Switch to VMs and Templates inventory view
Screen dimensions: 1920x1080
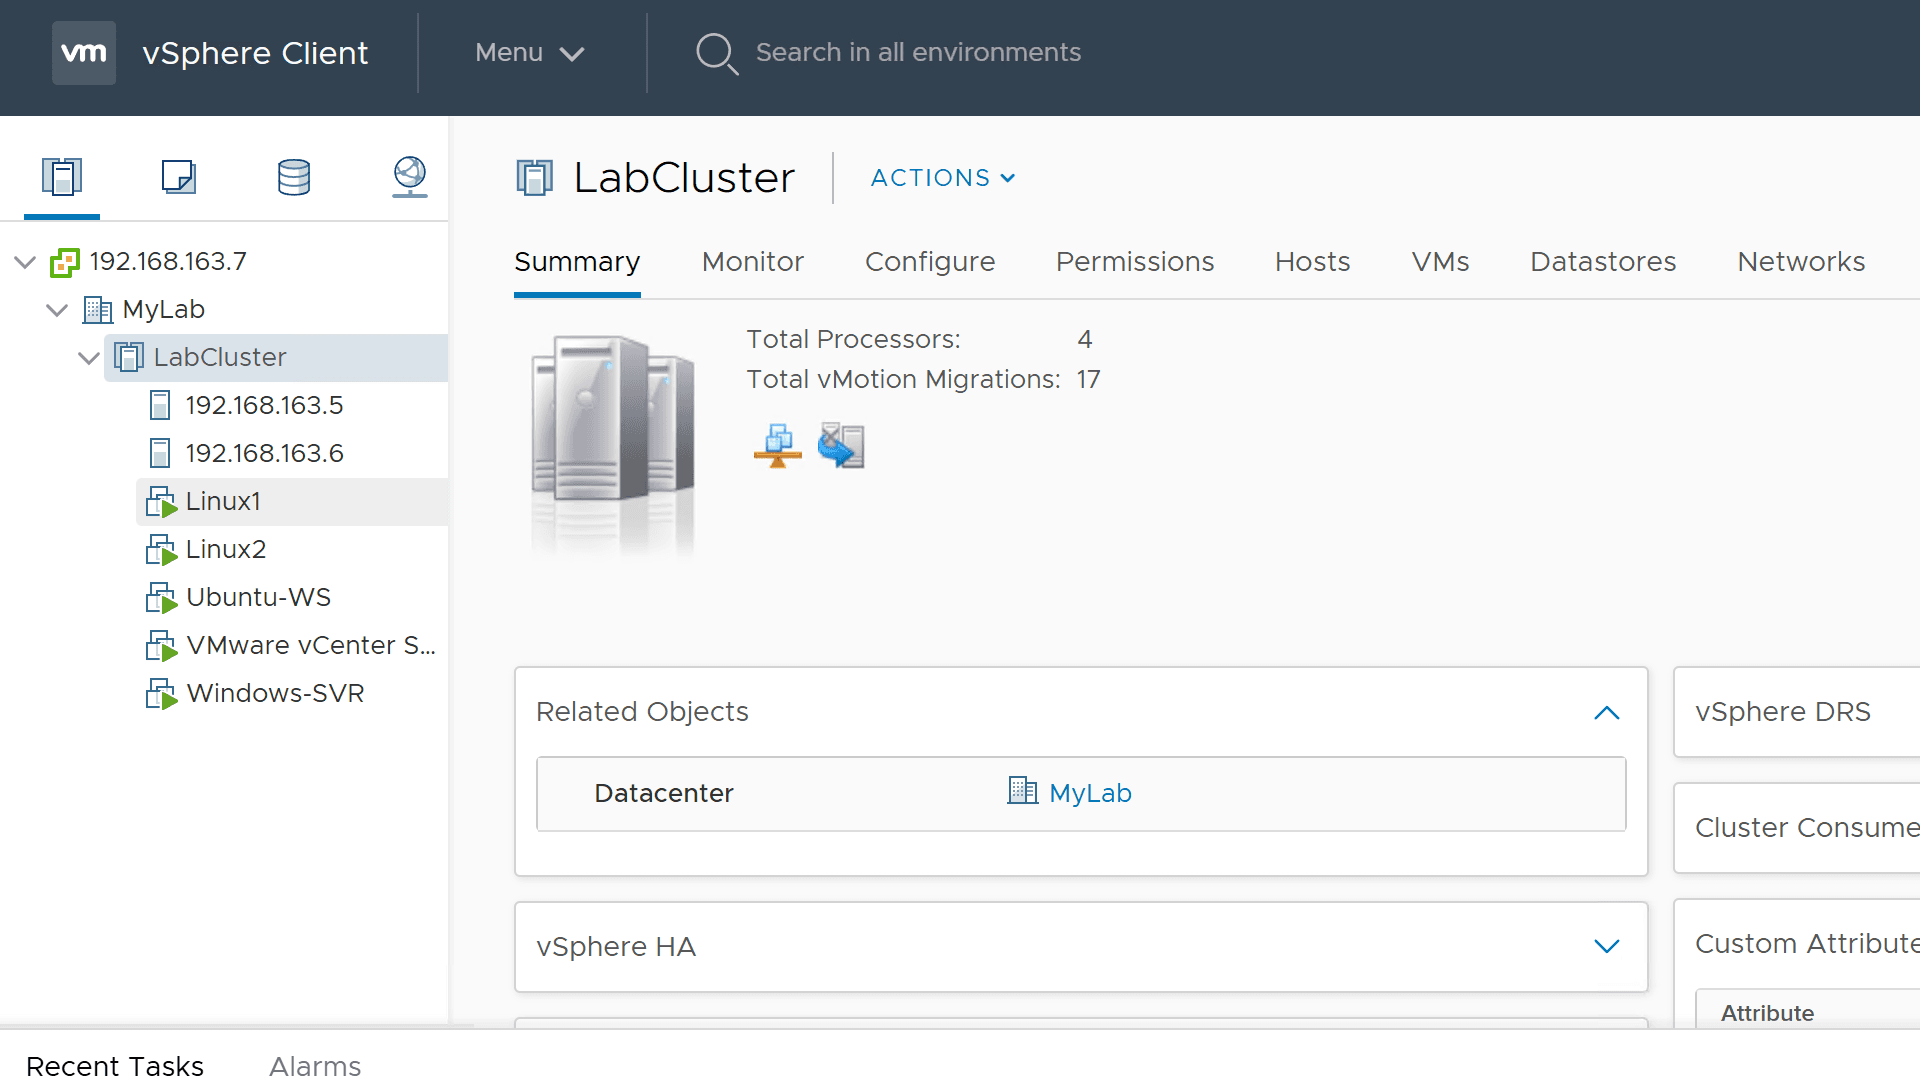[178, 177]
